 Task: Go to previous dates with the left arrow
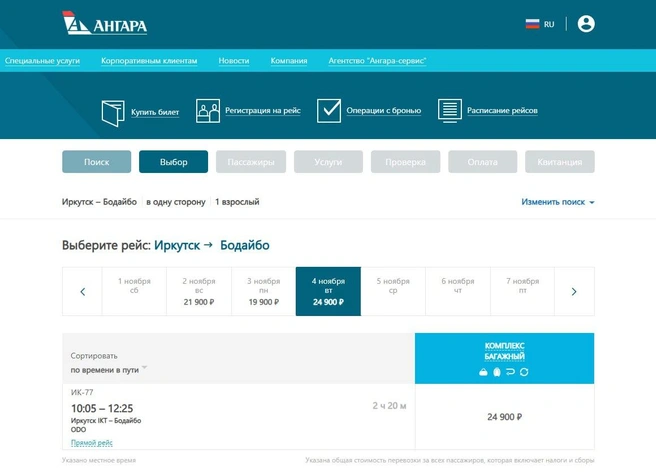coord(82,292)
